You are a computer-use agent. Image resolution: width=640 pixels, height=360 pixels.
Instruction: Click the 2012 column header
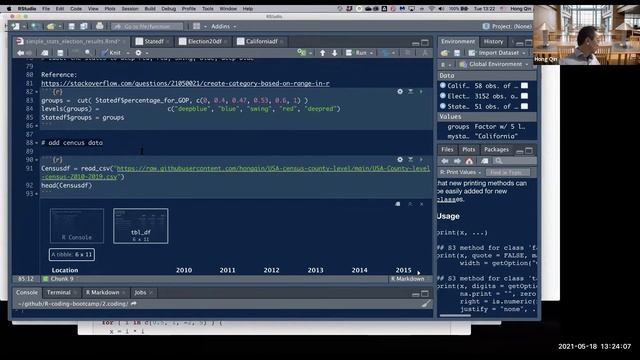[x=271, y=270]
